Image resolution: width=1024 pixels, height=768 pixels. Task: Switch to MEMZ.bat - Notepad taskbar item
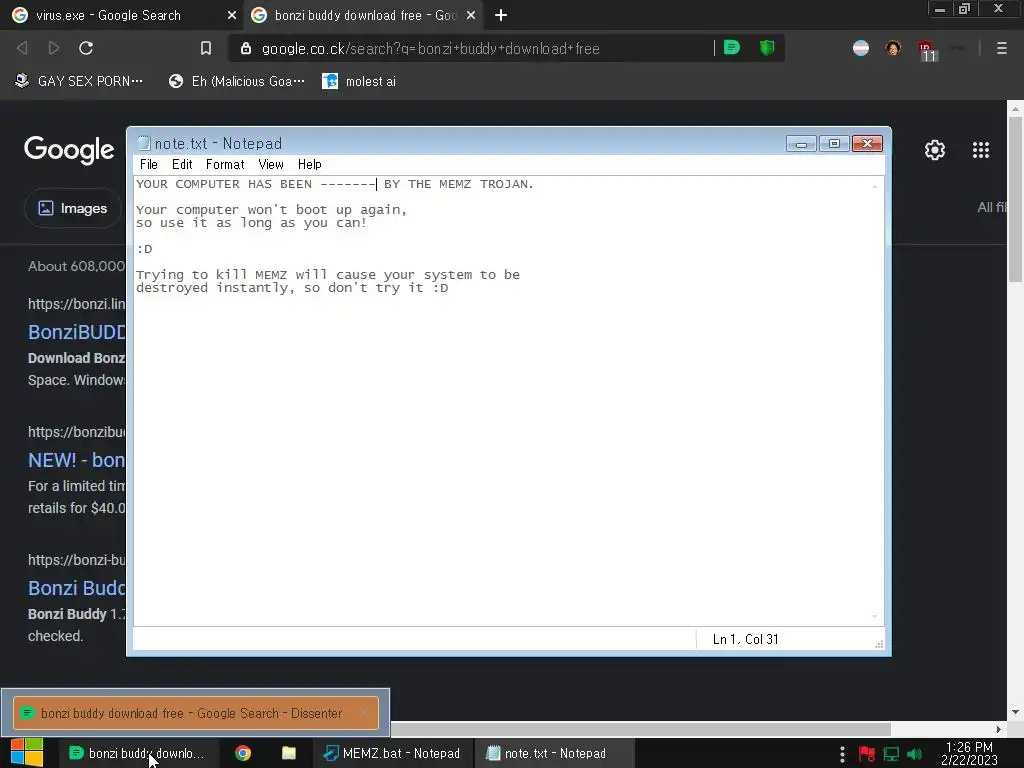point(392,753)
